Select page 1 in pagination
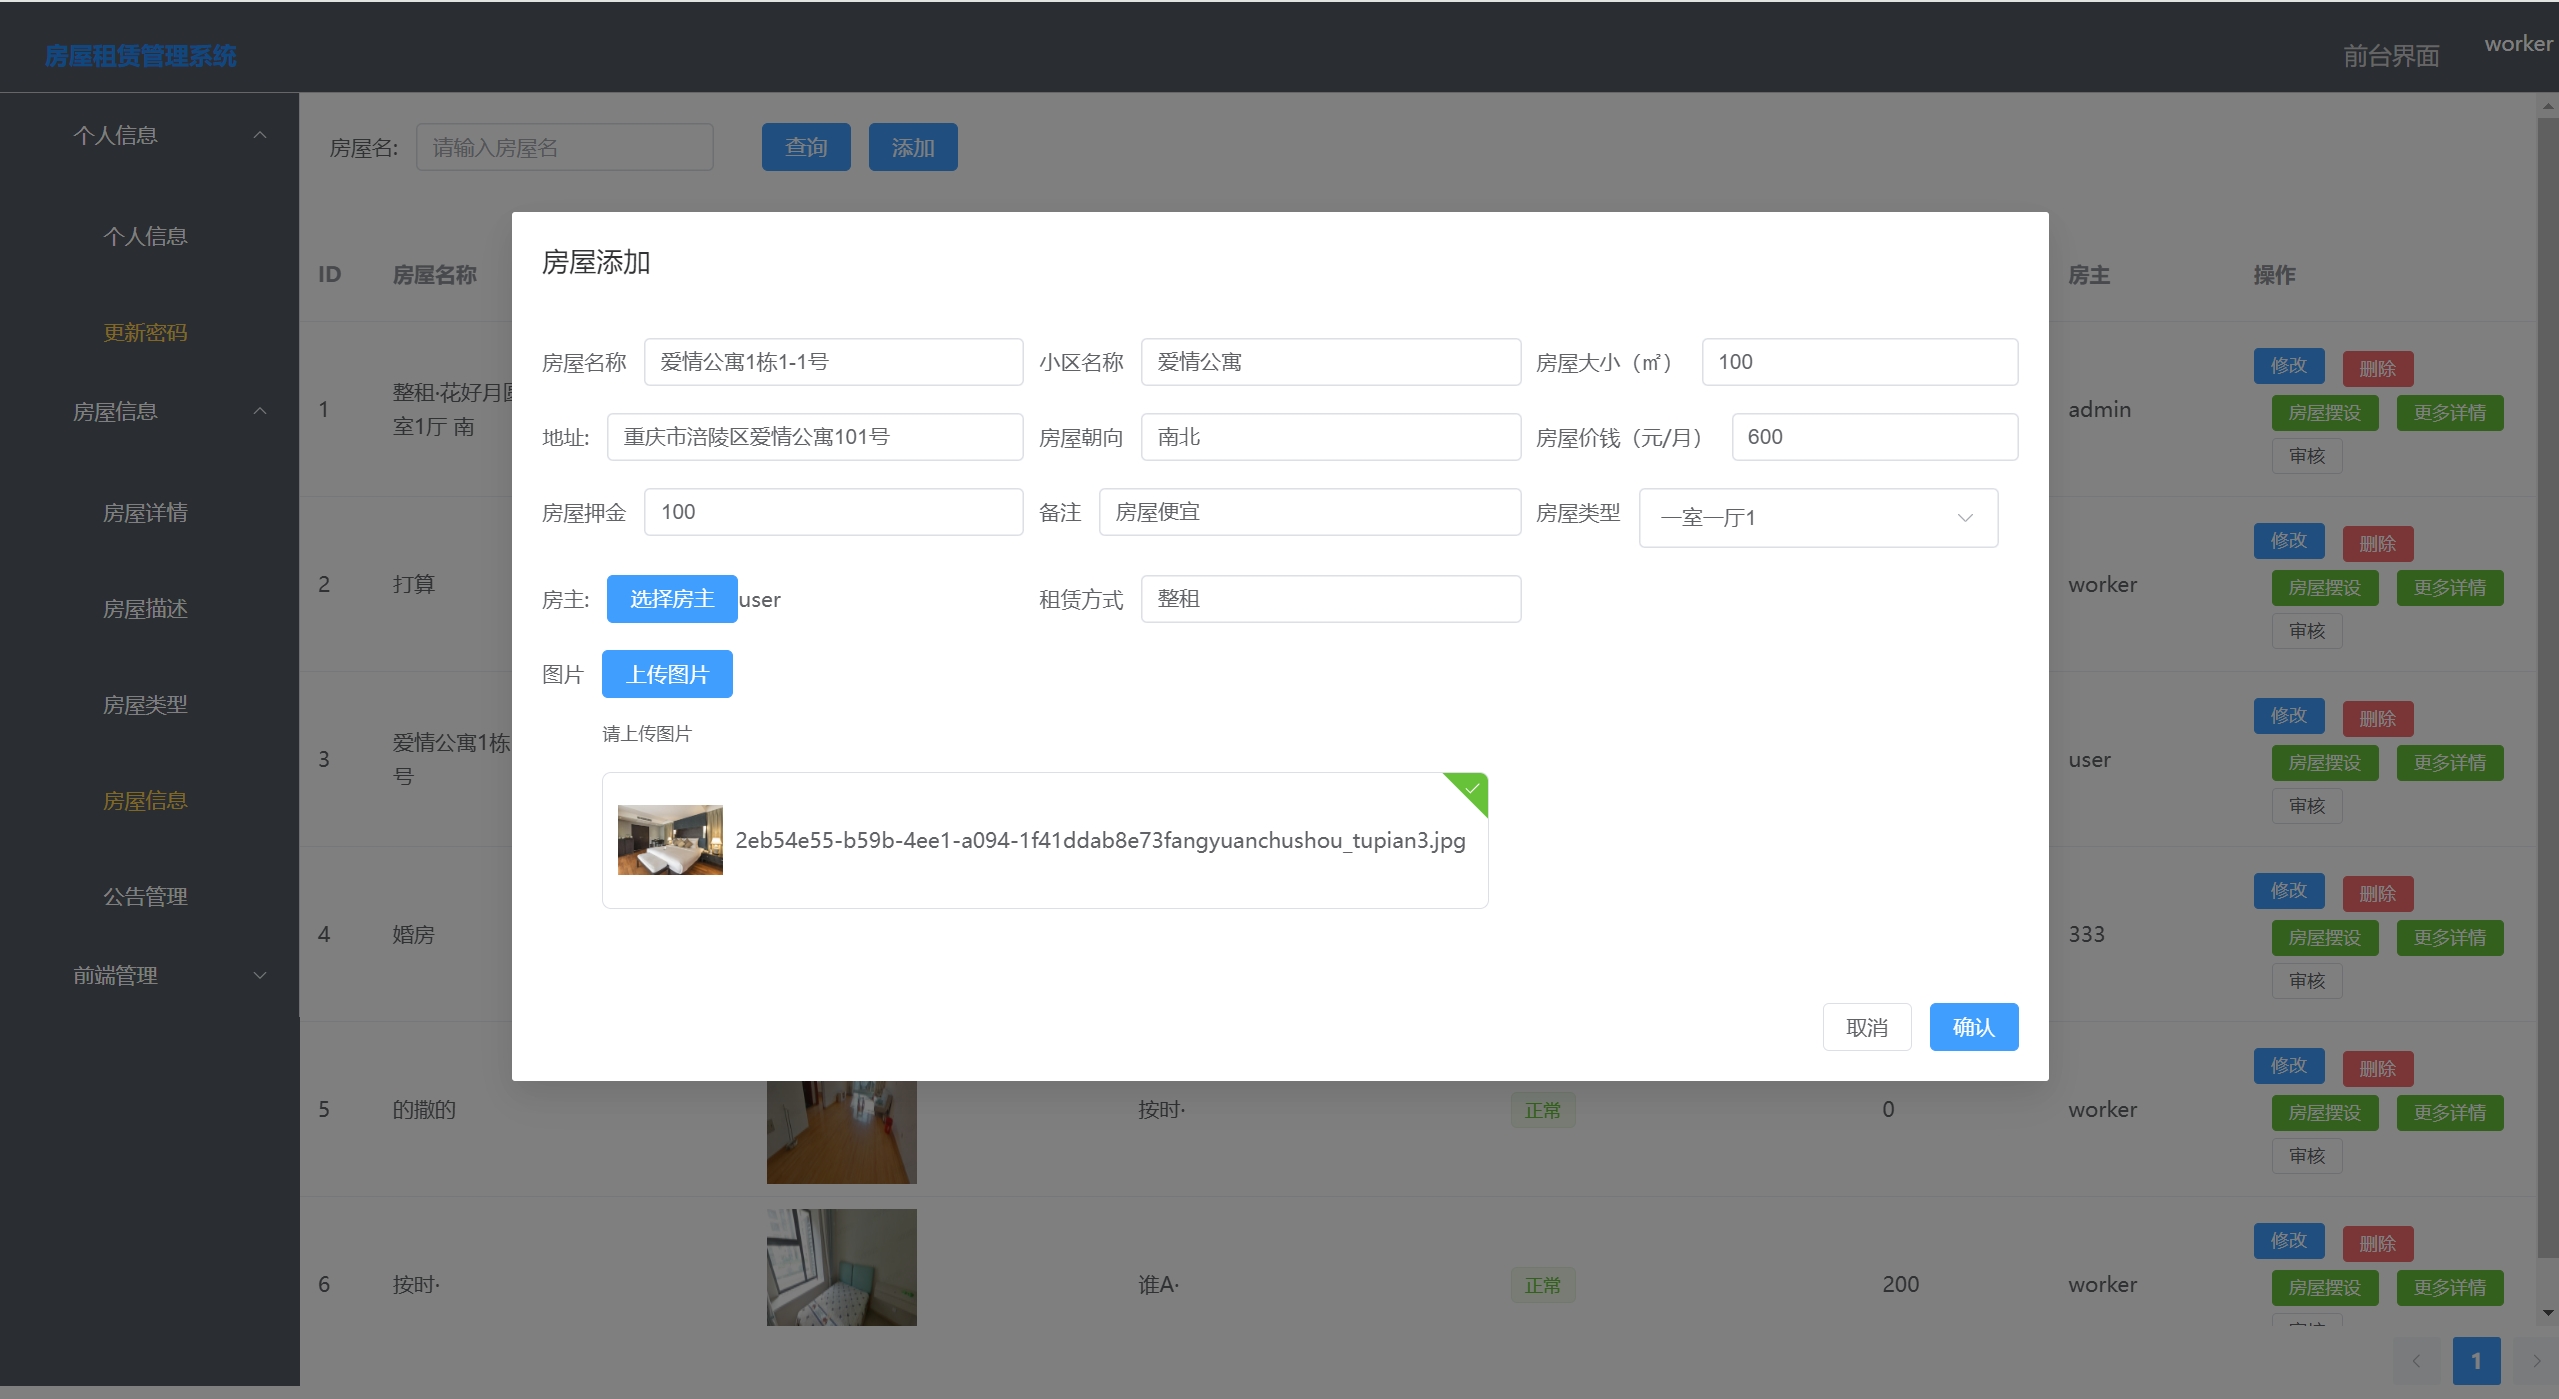 (2476, 1361)
